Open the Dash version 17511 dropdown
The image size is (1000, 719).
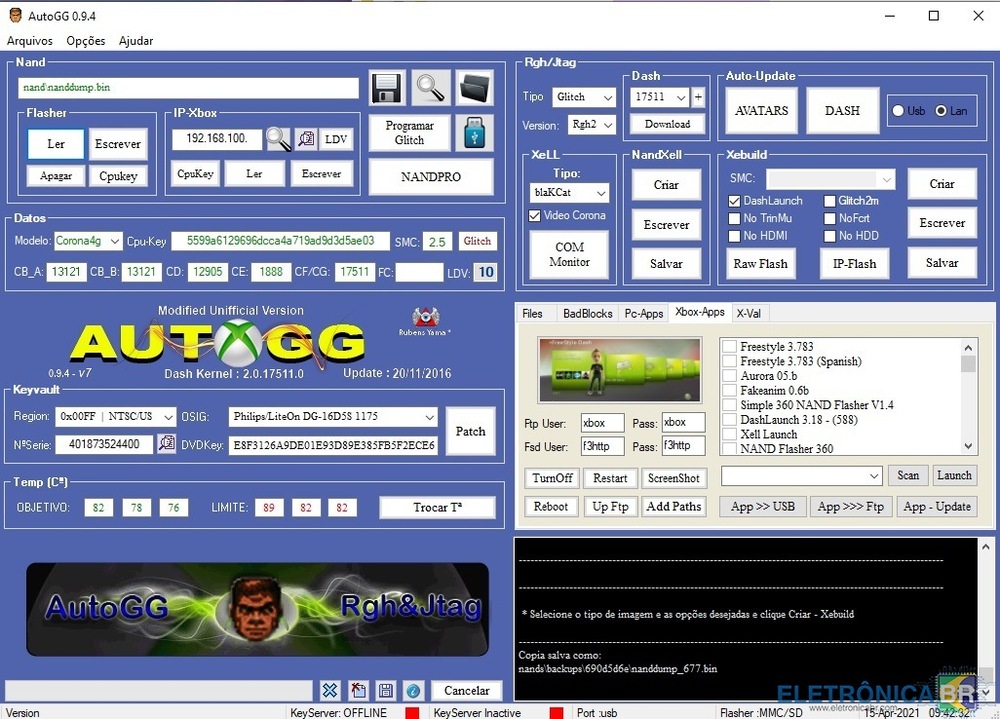681,98
